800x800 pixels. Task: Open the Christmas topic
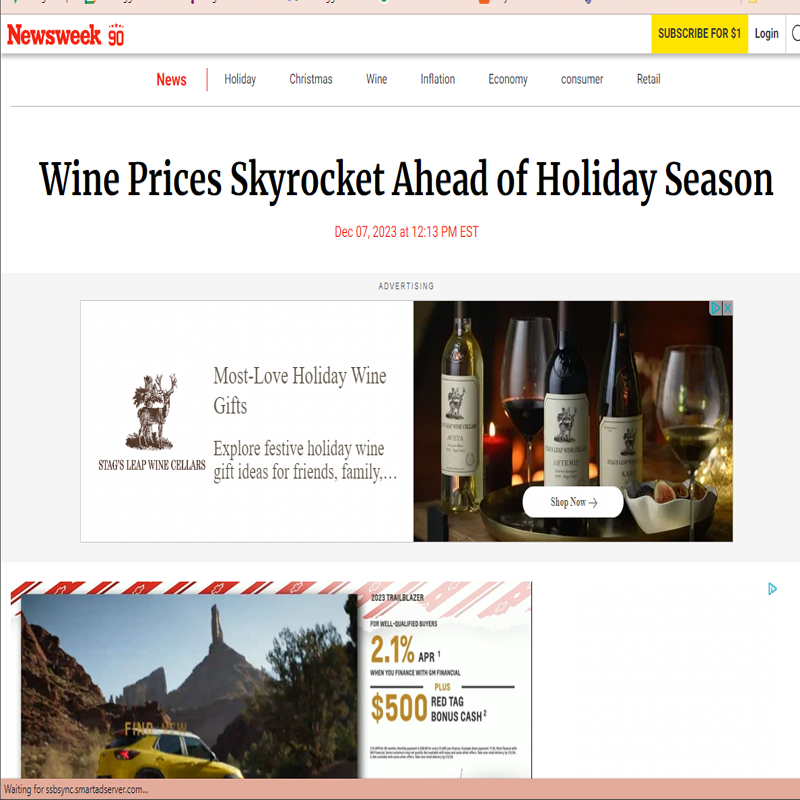click(311, 79)
